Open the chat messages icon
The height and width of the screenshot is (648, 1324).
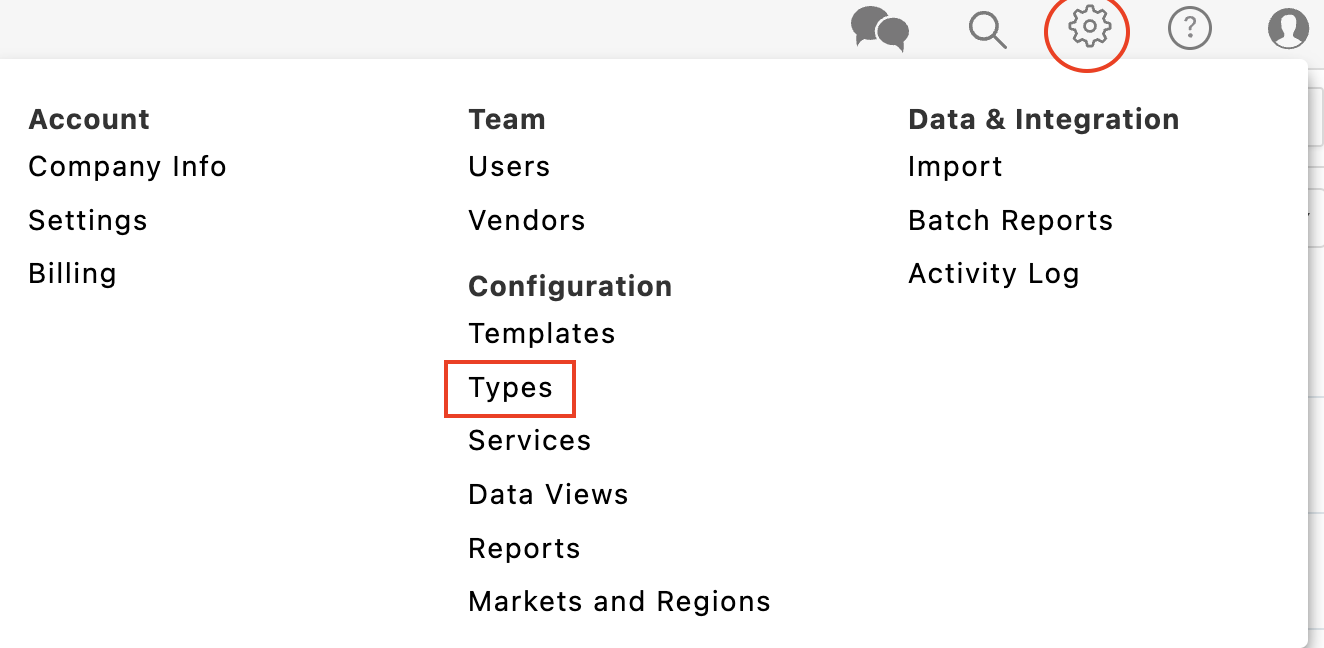(x=880, y=29)
